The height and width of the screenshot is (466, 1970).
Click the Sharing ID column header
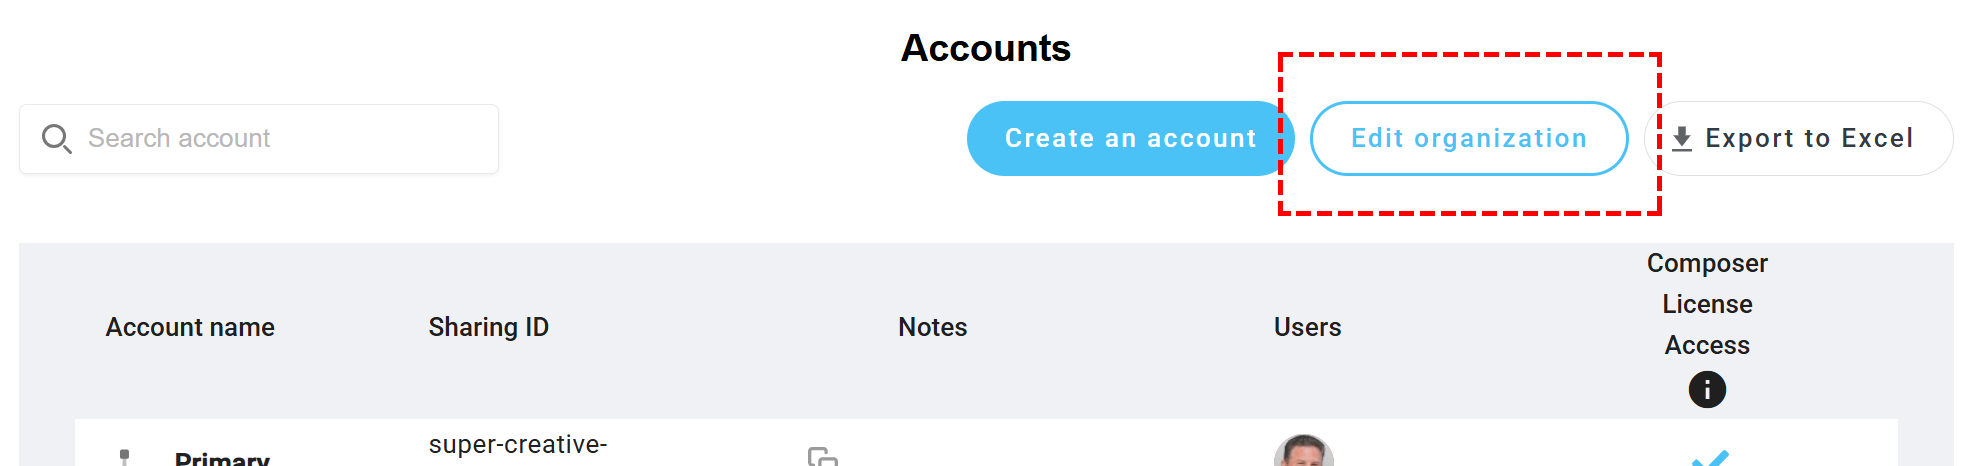click(x=488, y=327)
